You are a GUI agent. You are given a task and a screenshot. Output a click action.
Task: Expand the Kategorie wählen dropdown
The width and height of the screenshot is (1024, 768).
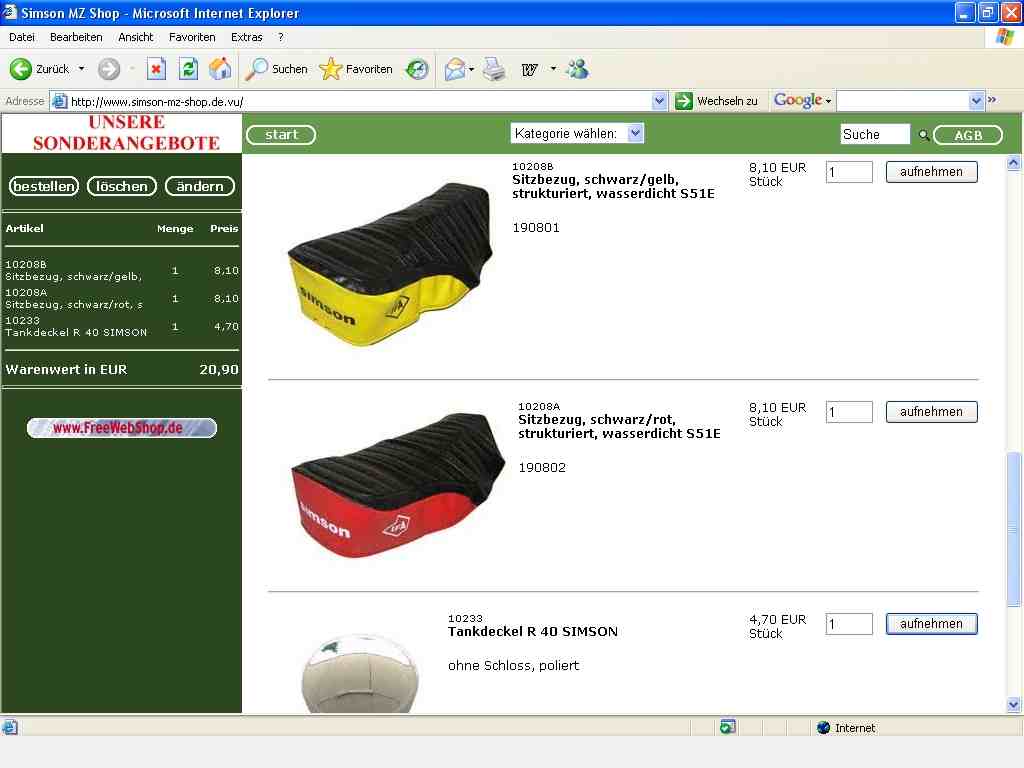tap(635, 133)
